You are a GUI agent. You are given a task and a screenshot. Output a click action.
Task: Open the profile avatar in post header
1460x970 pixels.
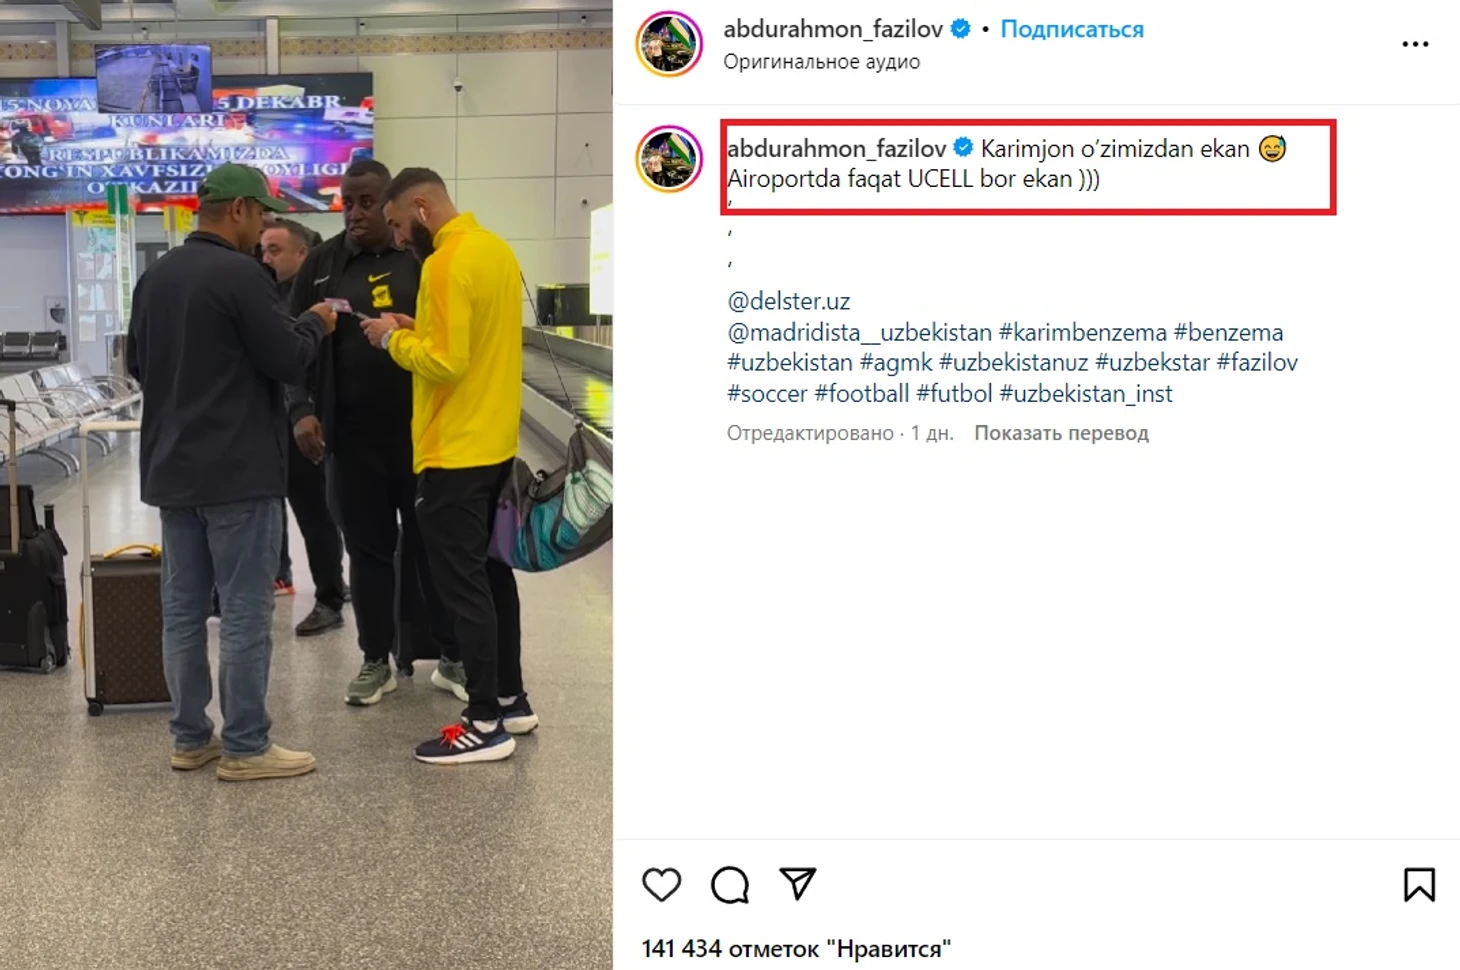pos(669,44)
